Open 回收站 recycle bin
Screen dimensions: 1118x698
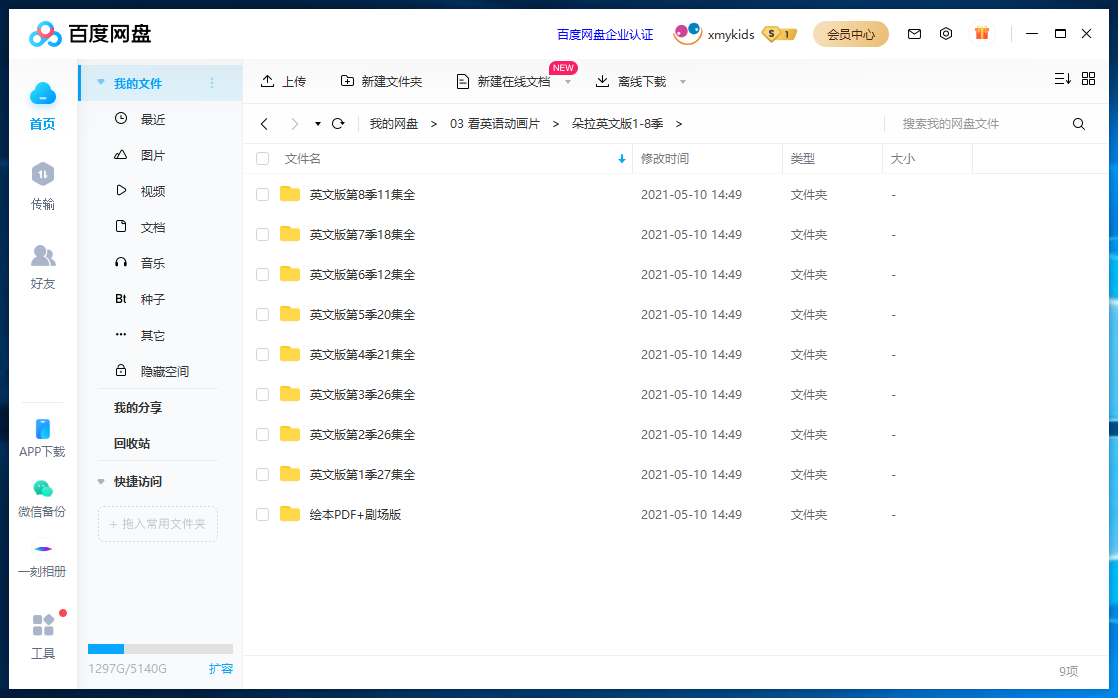point(132,443)
